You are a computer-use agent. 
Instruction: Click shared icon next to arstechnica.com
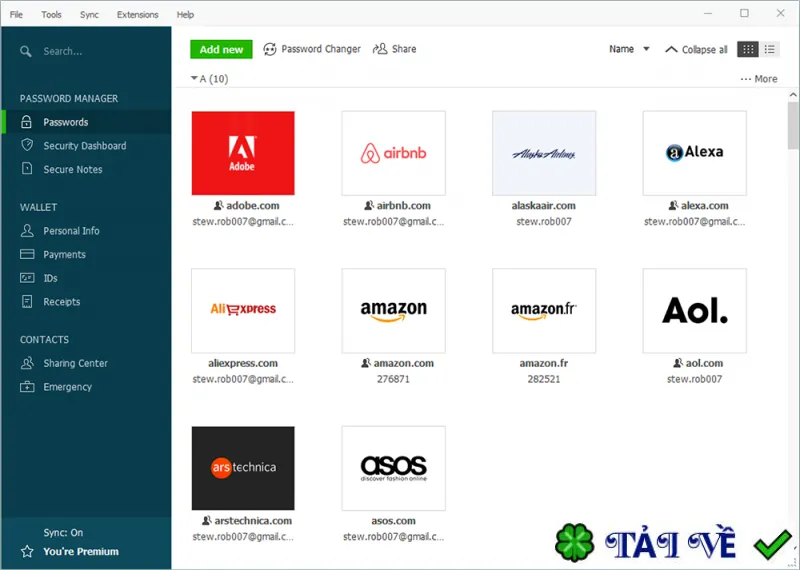point(206,521)
